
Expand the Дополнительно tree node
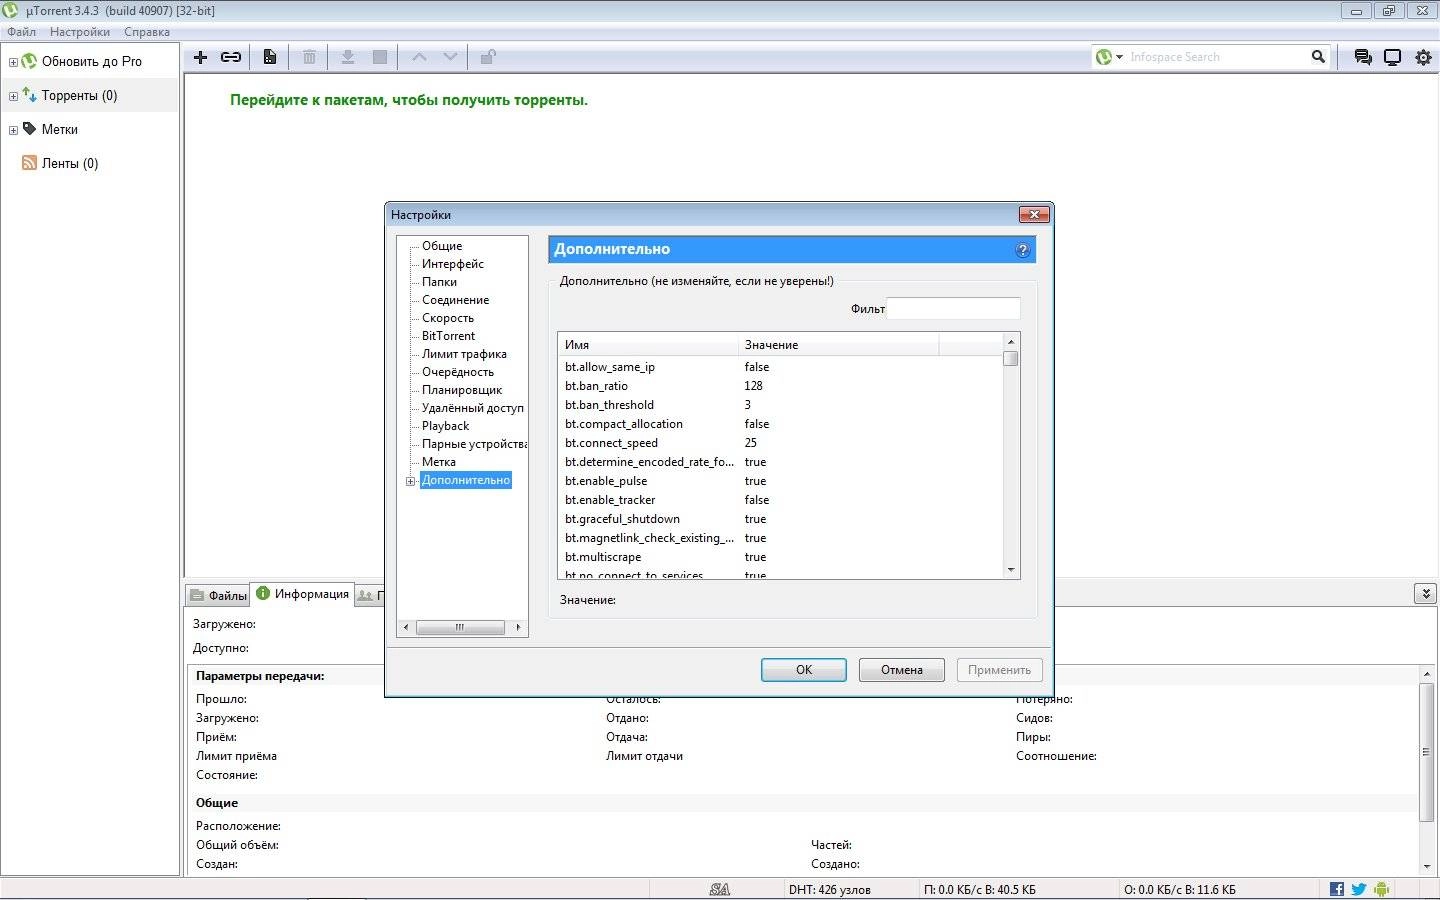coord(410,481)
